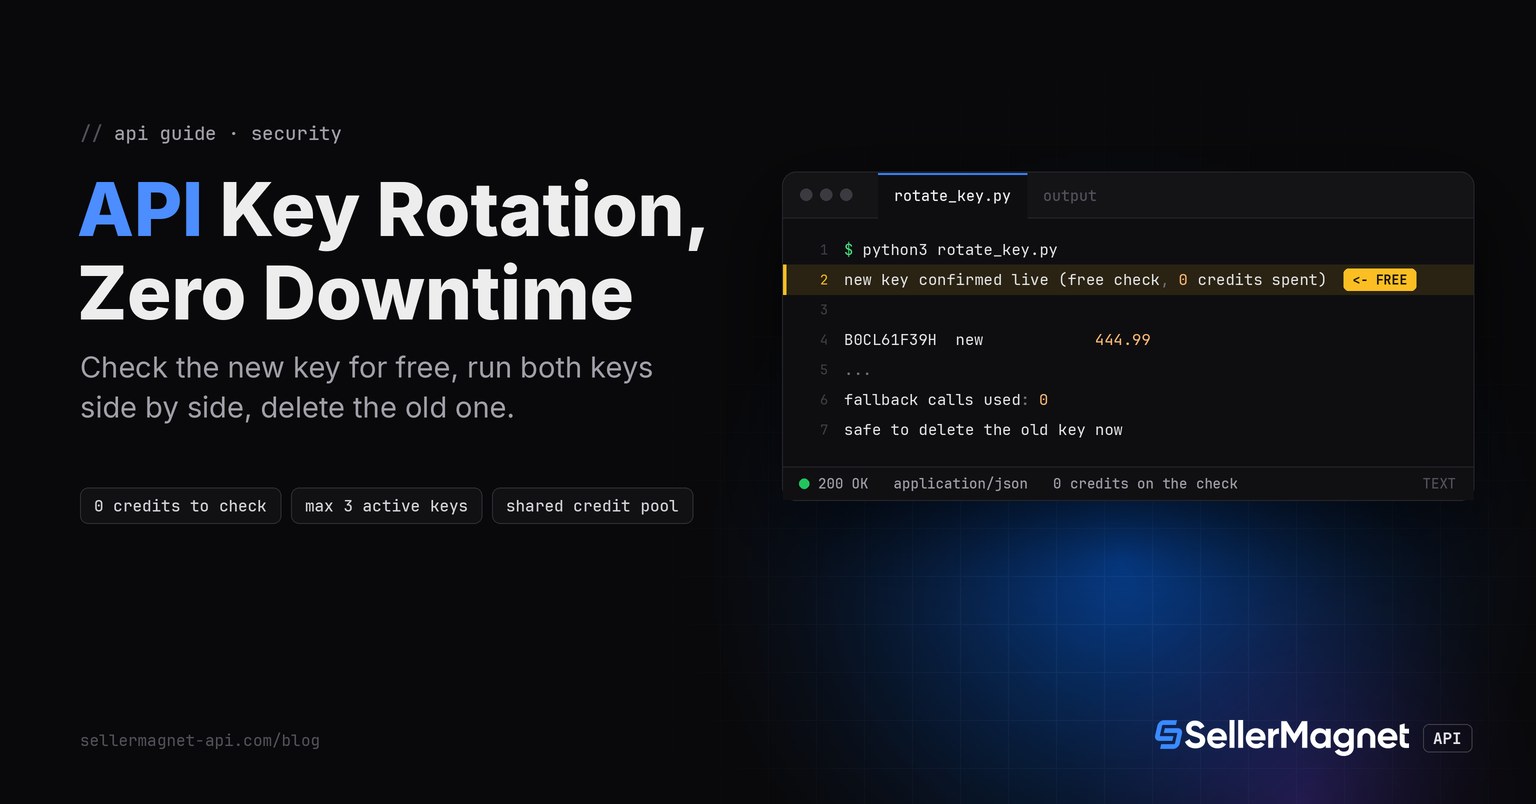Click the ASIN B0CL61F39H
1536x804 pixels.
pos(890,340)
